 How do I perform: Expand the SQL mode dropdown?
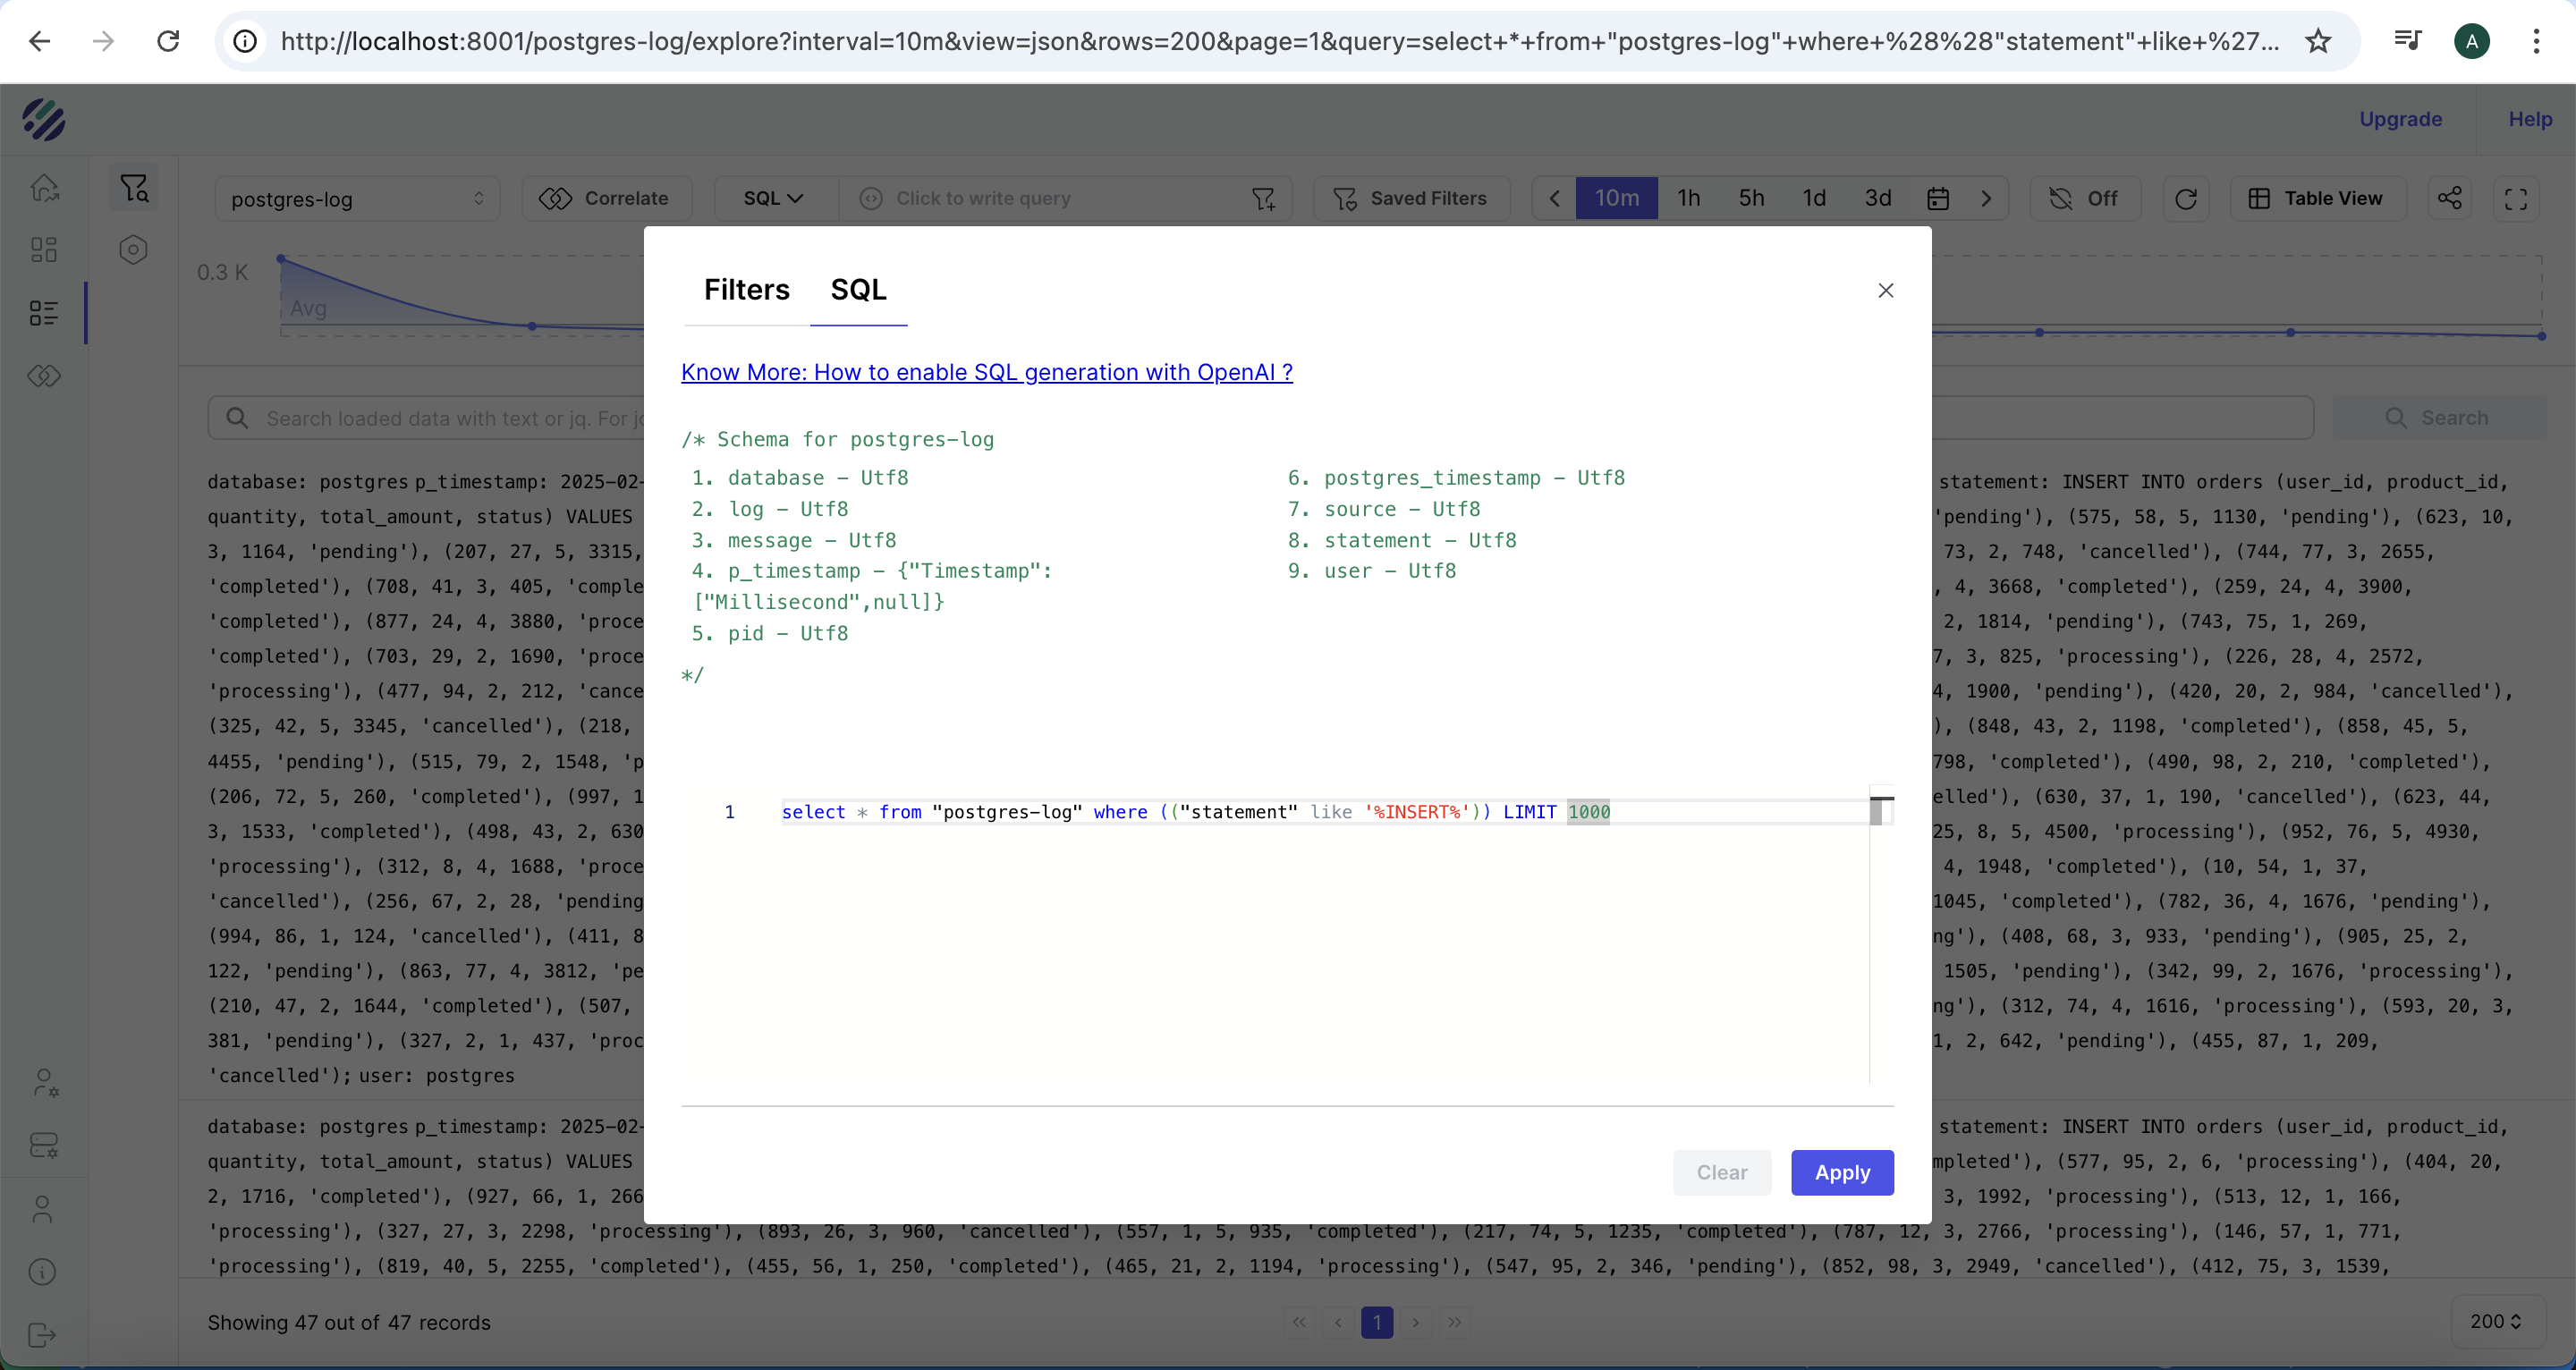[x=773, y=198]
